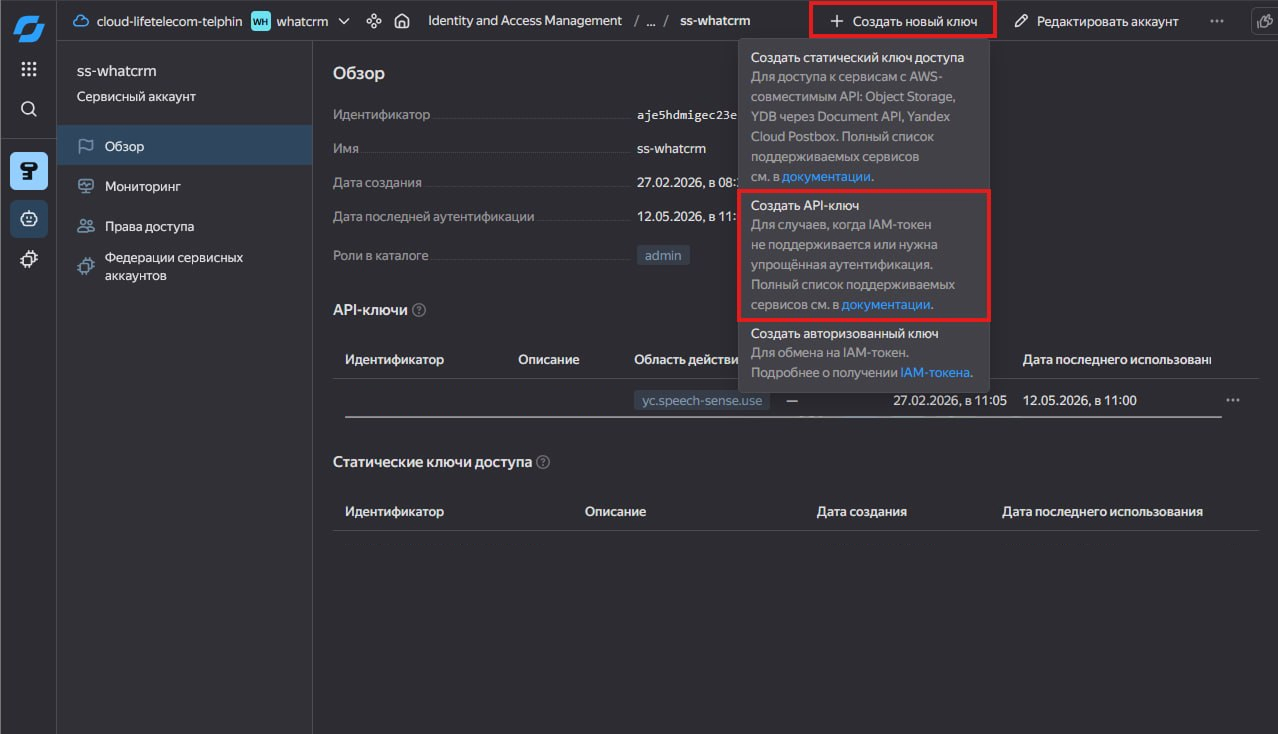Click the Идентификатор column header in API-ключи table
The width and height of the screenshot is (1278, 734).
coord(394,360)
